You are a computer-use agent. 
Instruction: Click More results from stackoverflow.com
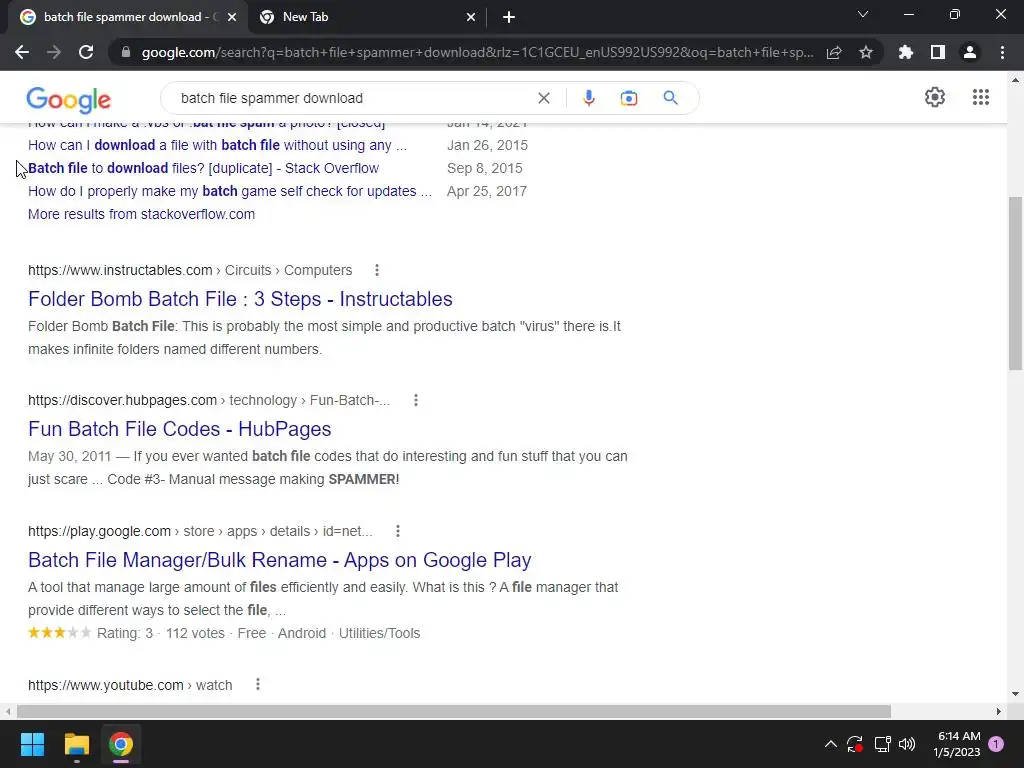(x=142, y=214)
